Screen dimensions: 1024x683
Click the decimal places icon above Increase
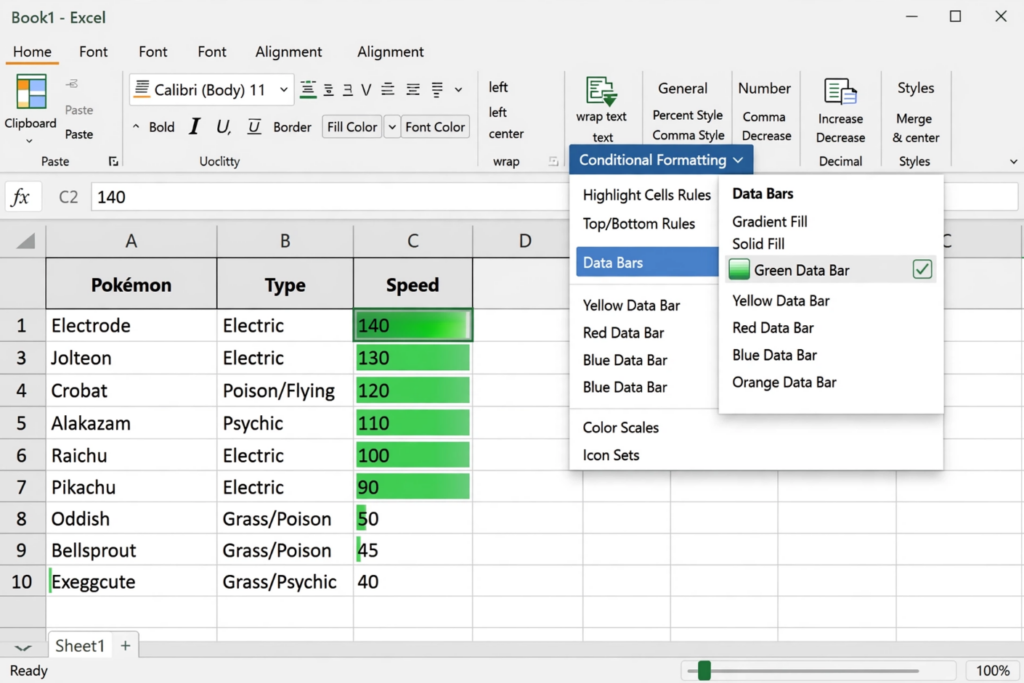click(x=840, y=92)
